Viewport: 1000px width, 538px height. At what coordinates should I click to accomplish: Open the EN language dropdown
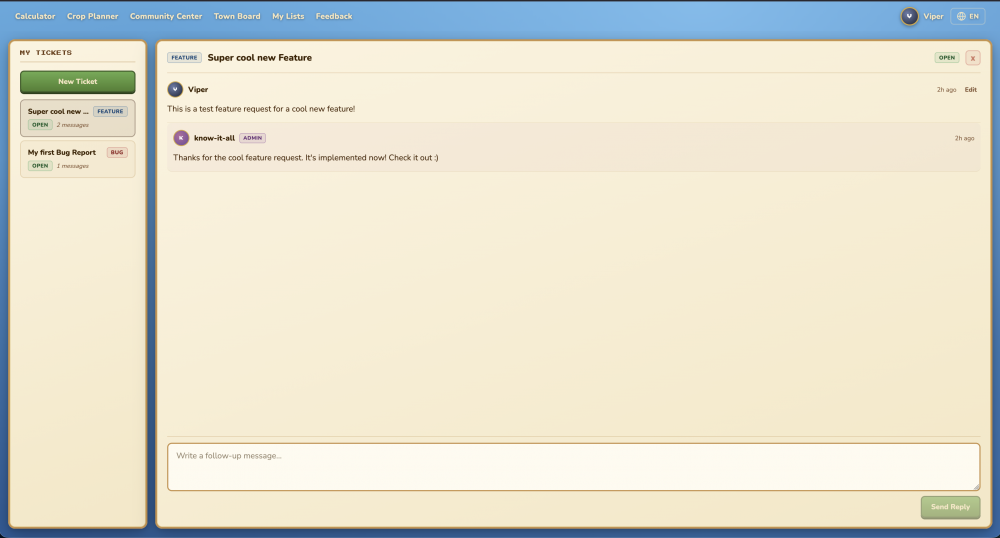coord(968,16)
